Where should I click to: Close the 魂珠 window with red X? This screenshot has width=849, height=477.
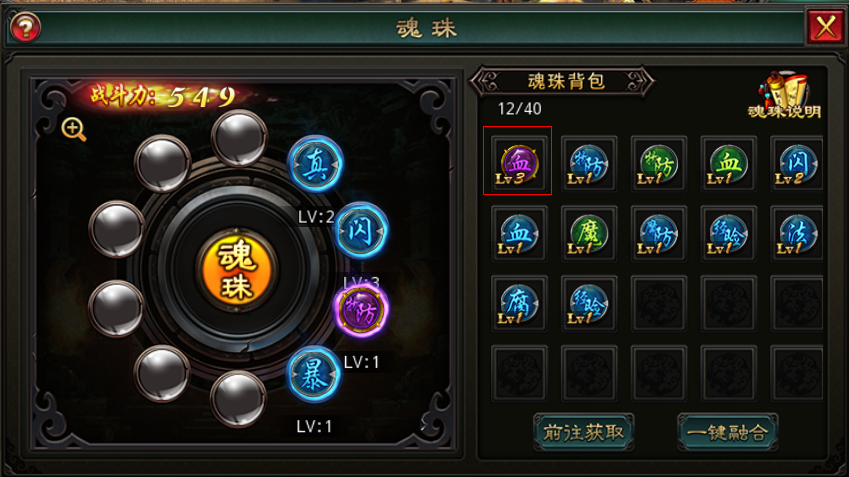tap(825, 26)
